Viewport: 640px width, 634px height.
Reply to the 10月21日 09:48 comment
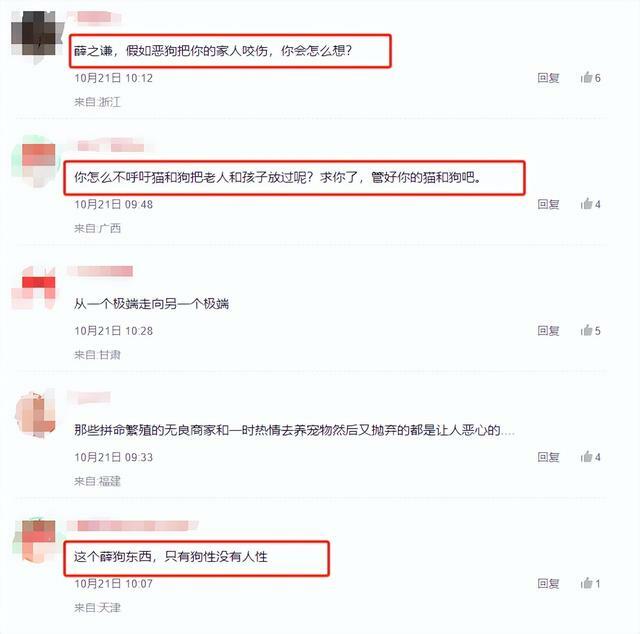coord(548,204)
